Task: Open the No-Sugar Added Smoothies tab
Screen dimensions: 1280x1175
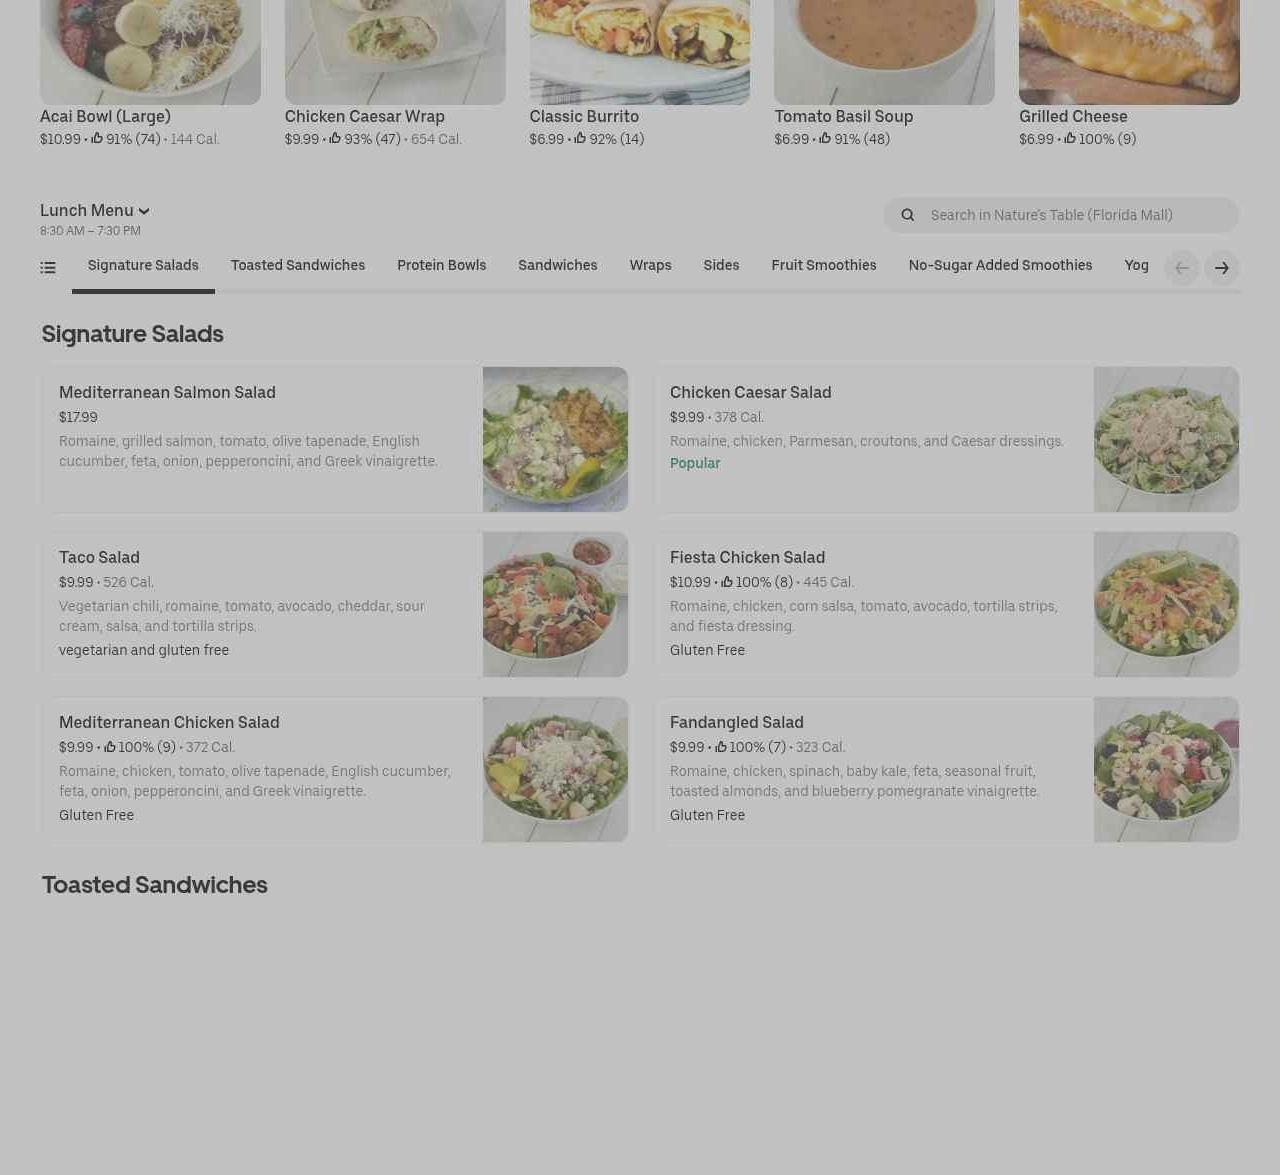Action: [1000, 265]
